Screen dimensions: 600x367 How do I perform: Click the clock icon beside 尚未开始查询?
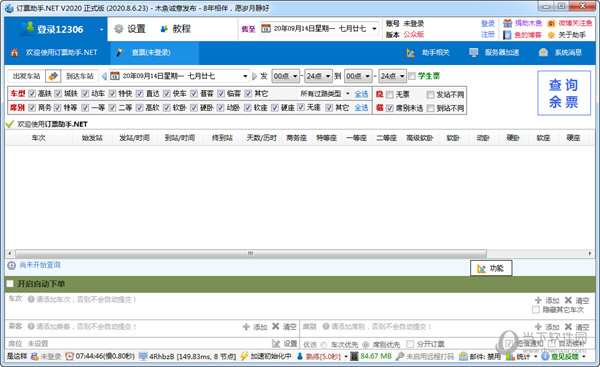click(11, 265)
